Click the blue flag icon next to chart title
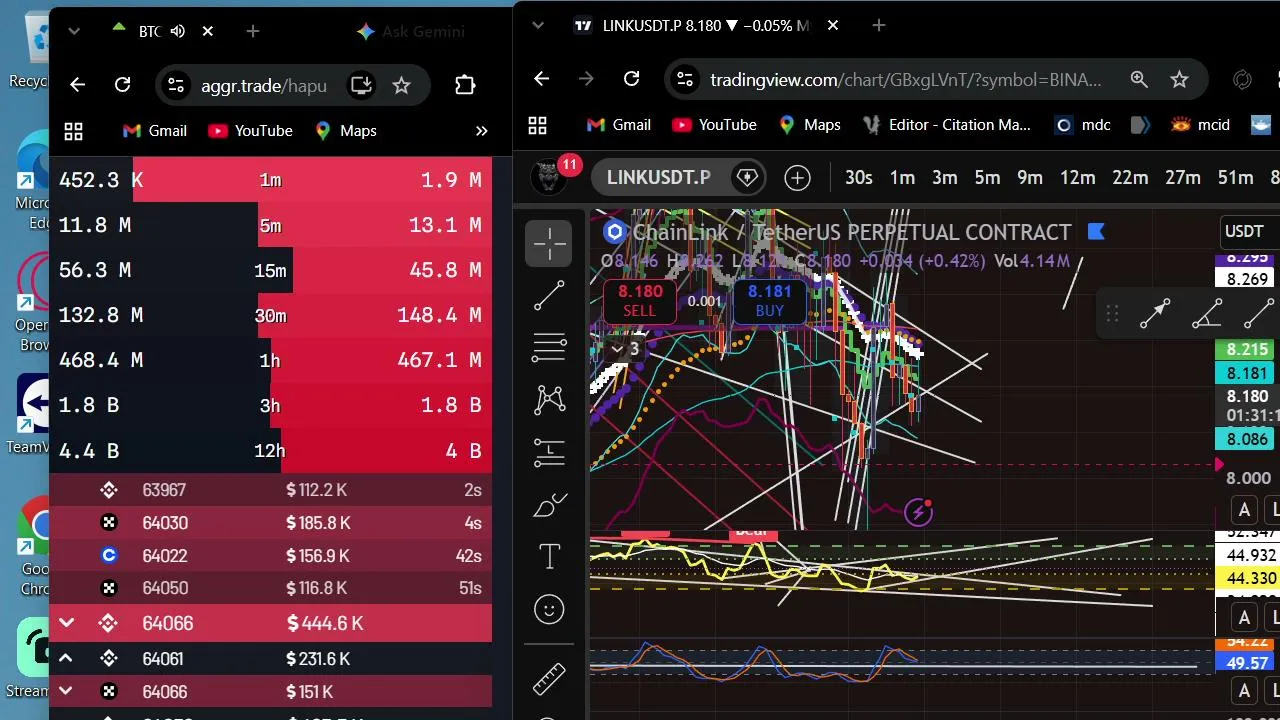This screenshot has height=720, width=1280. click(1096, 232)
